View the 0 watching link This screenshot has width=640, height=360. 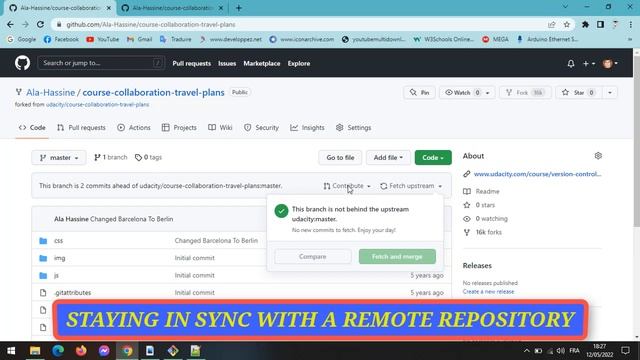click(x=491, y=219)
